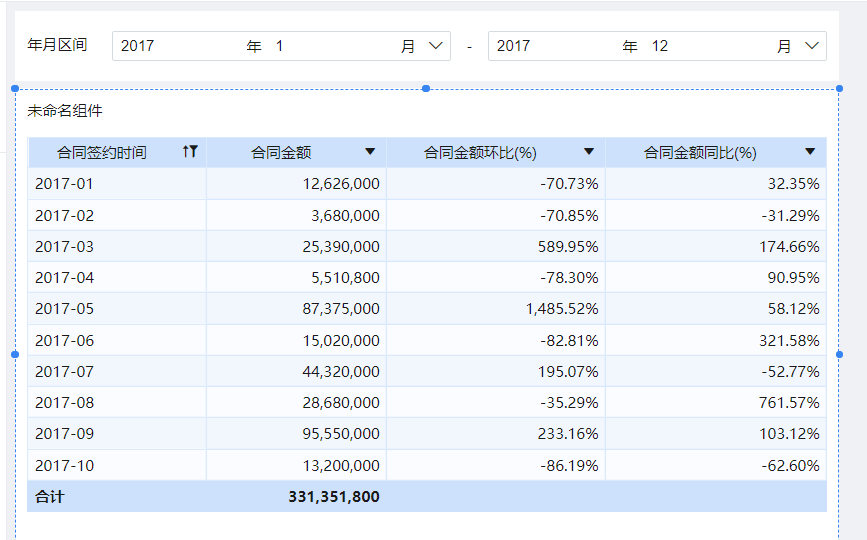The width and height of the screenshot is (867, 540).
Task: Open the 合同金额同比(%) column dropdown arrow
Action: pyautogui.click(x=810, y=152)
